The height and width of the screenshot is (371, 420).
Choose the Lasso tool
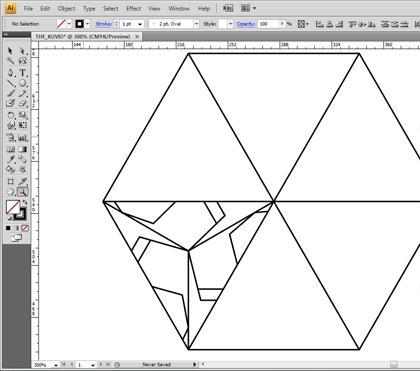(22, 61)
